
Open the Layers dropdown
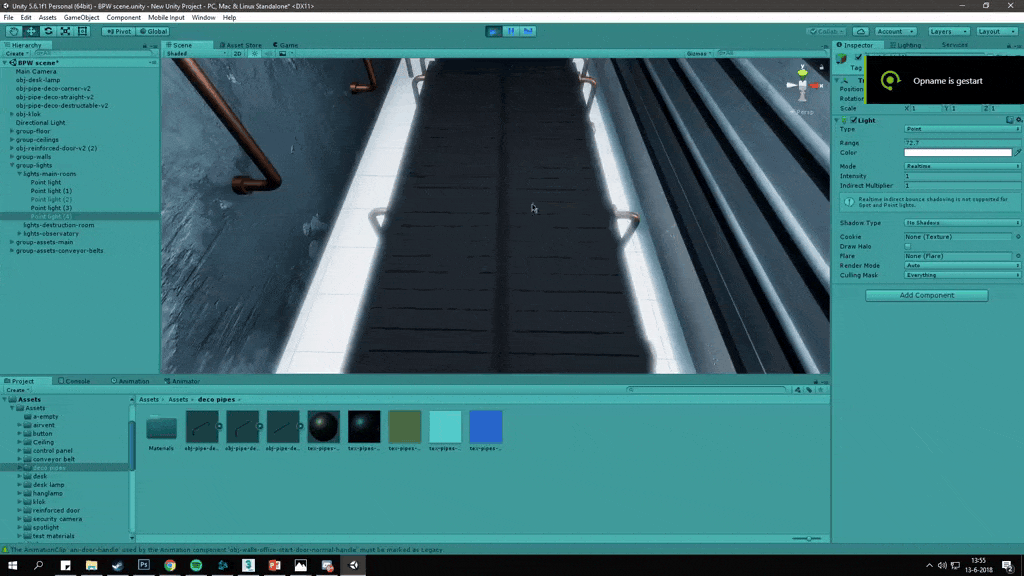point(947,31)
